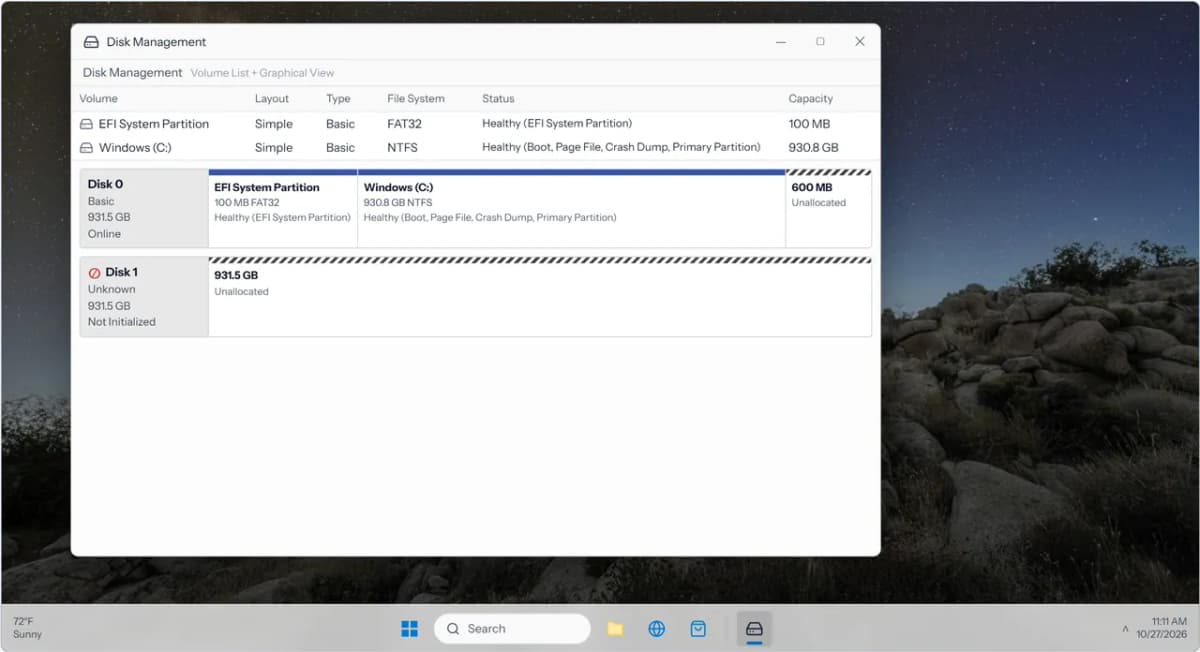Open the weather widget showing 72°F Sunny
Viewport: 1200px width, 652px height.
pos(28,628)
